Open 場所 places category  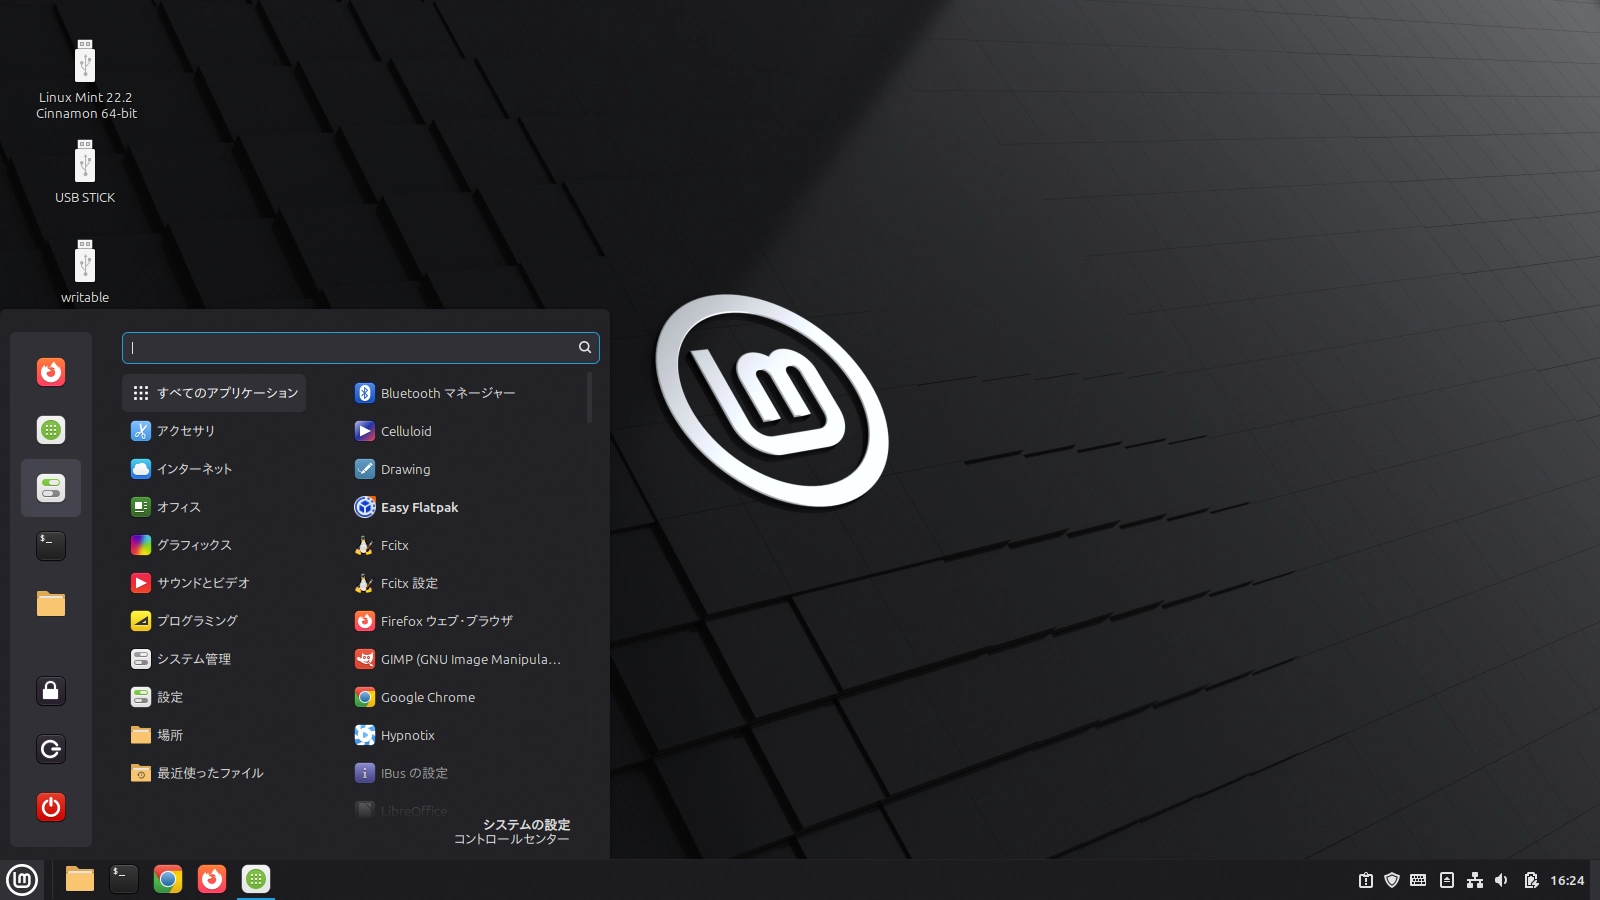tap(214, 735)
